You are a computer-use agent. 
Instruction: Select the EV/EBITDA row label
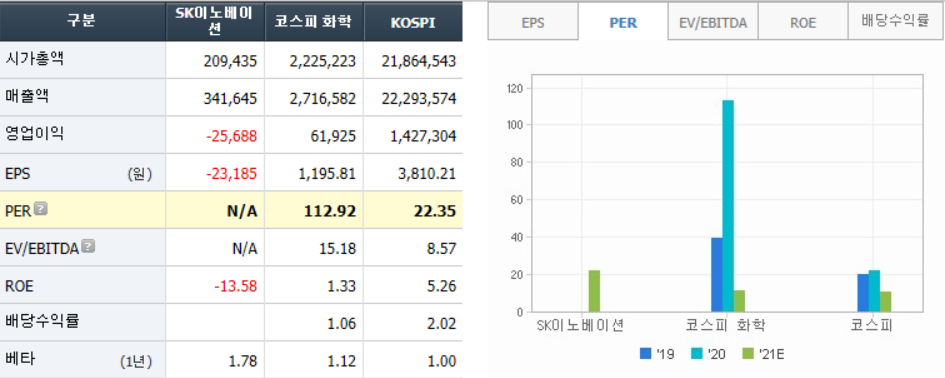click(42, 248)
